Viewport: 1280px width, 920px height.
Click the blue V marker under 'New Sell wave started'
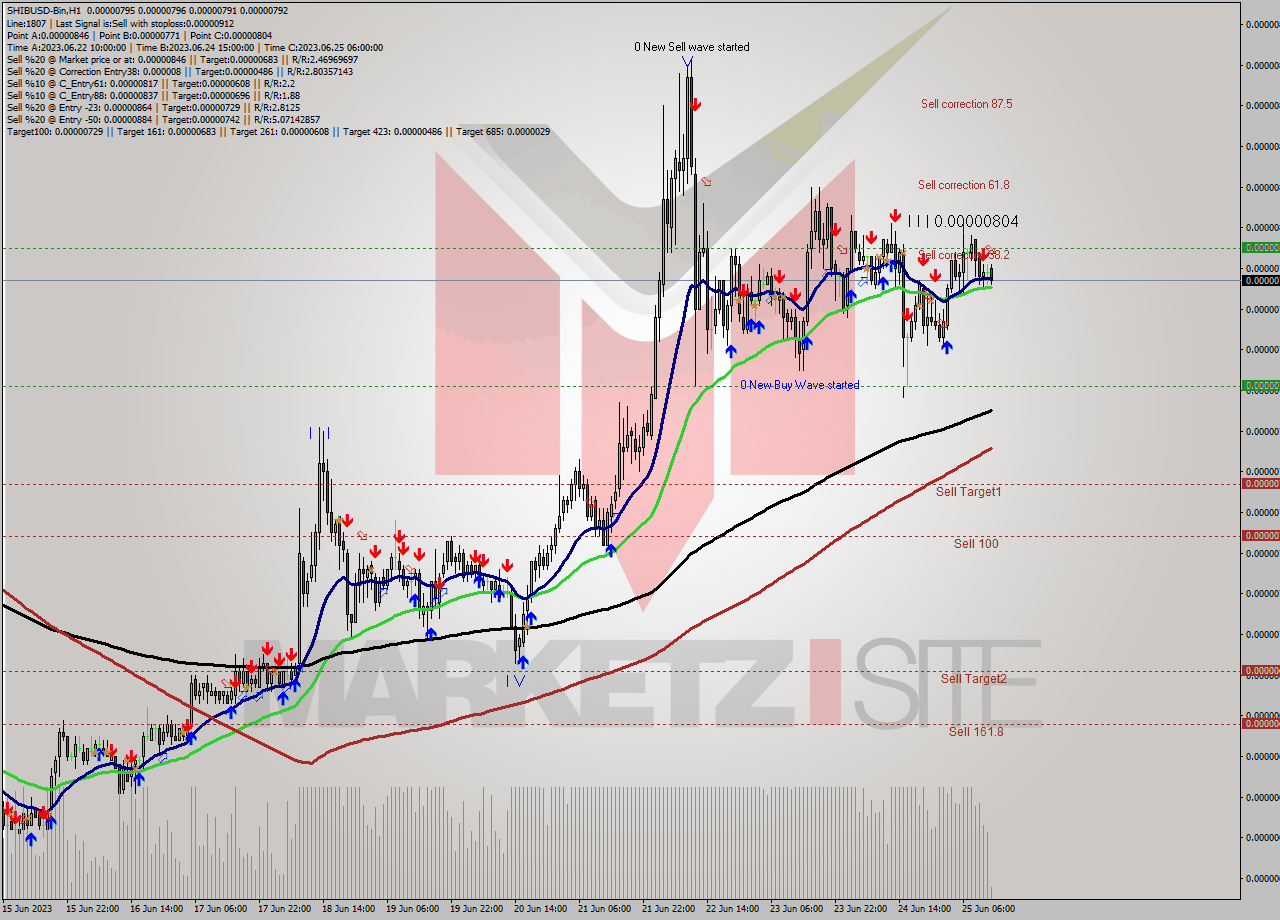pos(687,62)
